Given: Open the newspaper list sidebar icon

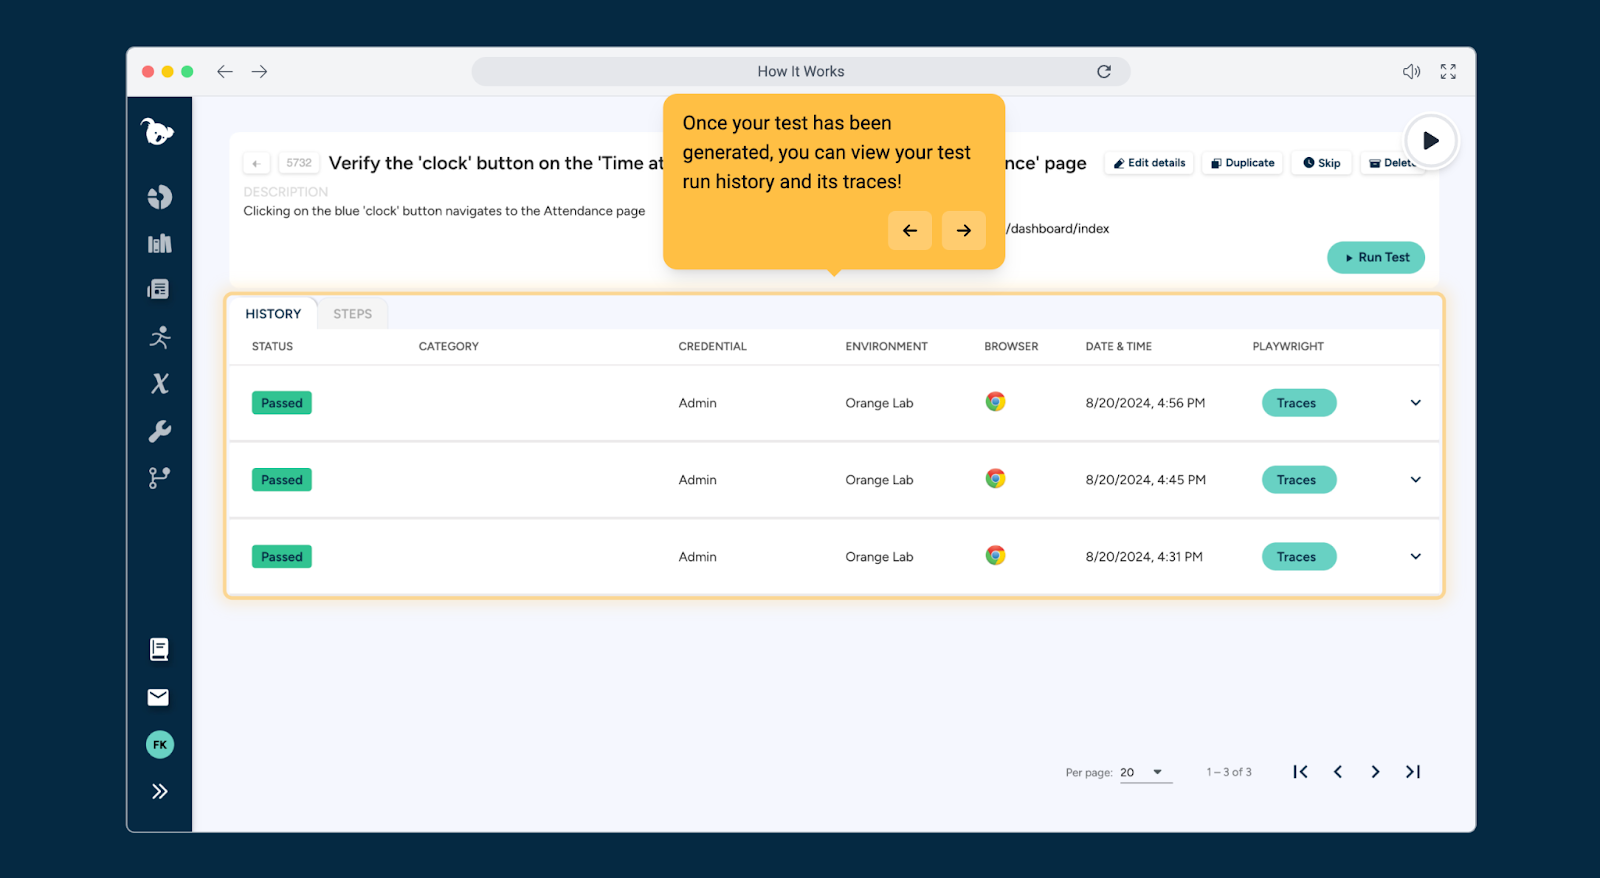Looking at the screenshot, I should [159, 289].
